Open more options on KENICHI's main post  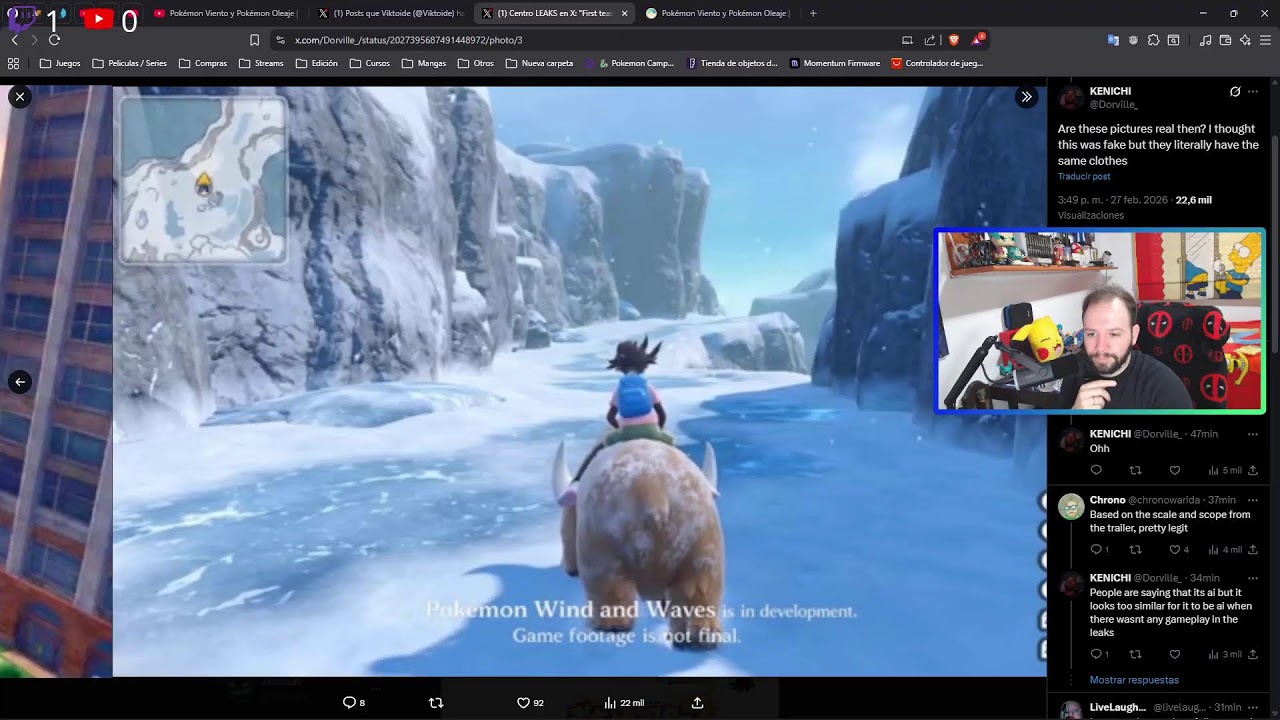point(1253,92)
